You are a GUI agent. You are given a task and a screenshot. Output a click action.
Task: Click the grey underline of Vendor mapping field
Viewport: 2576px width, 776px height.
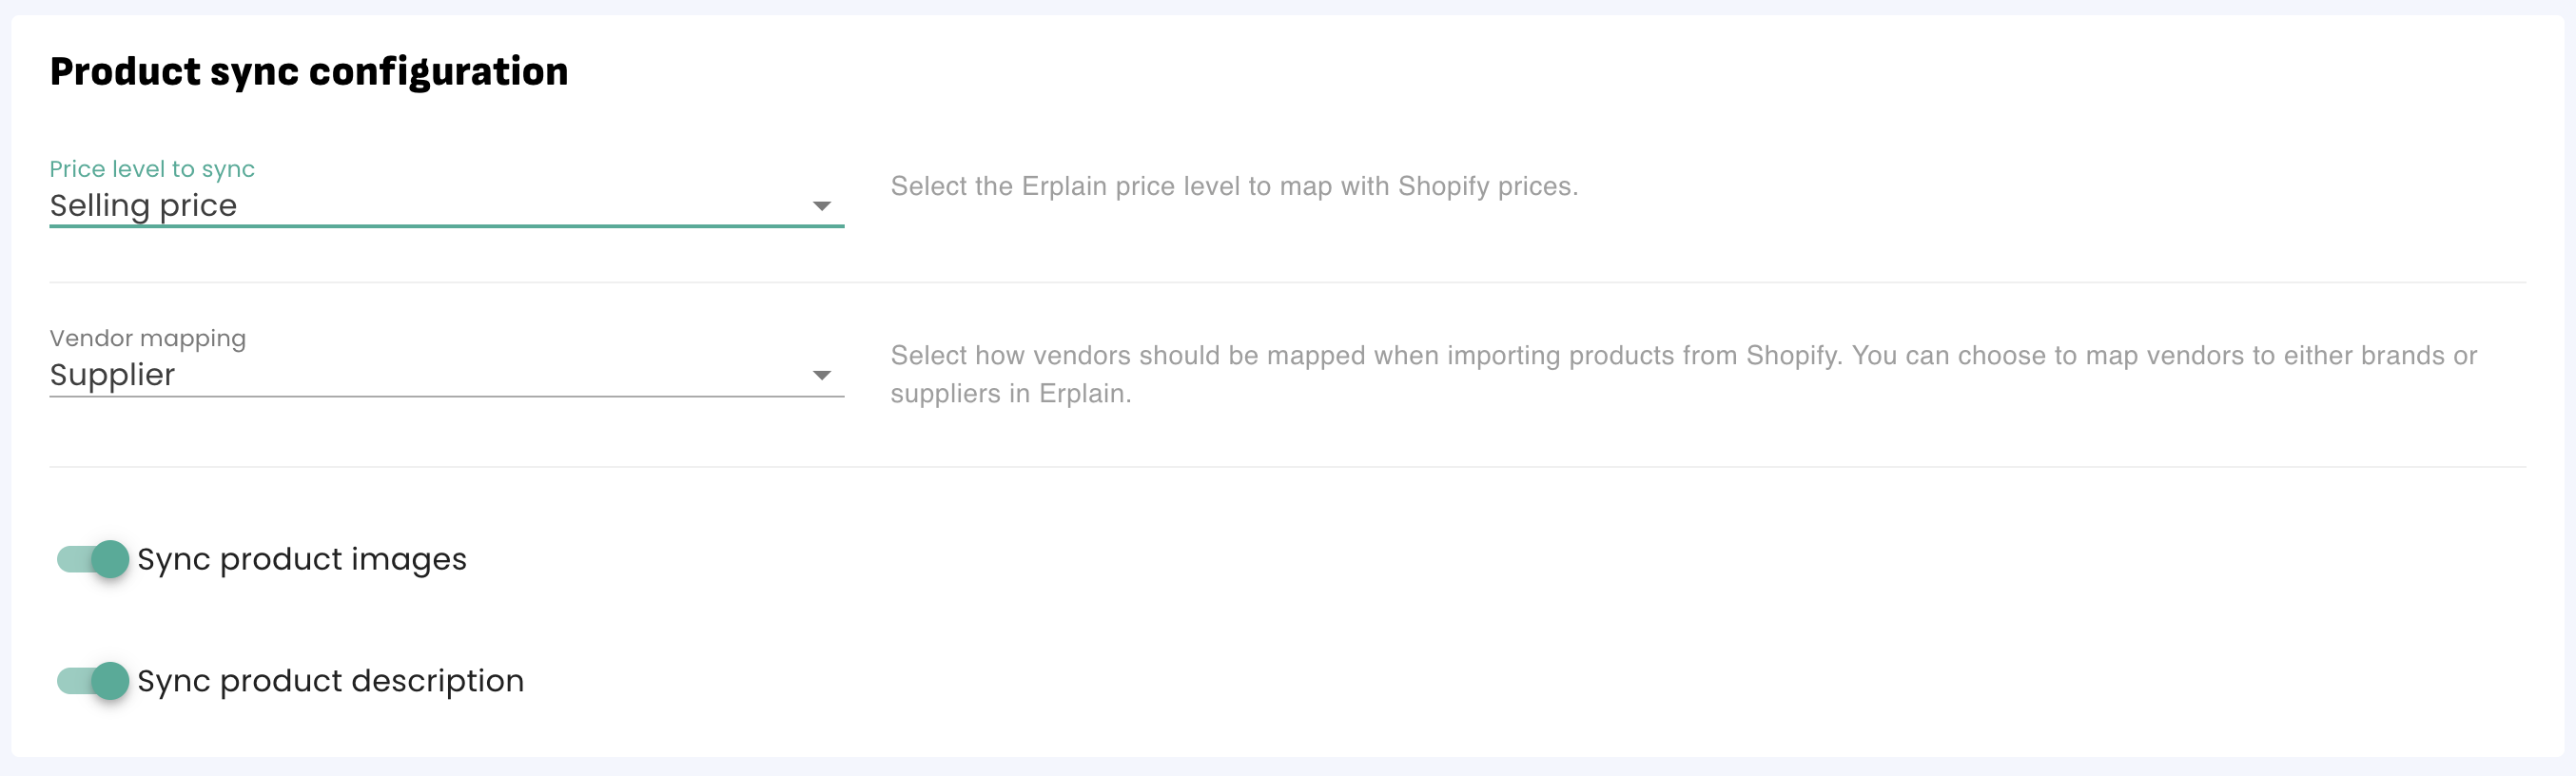[x=446, y=396]
